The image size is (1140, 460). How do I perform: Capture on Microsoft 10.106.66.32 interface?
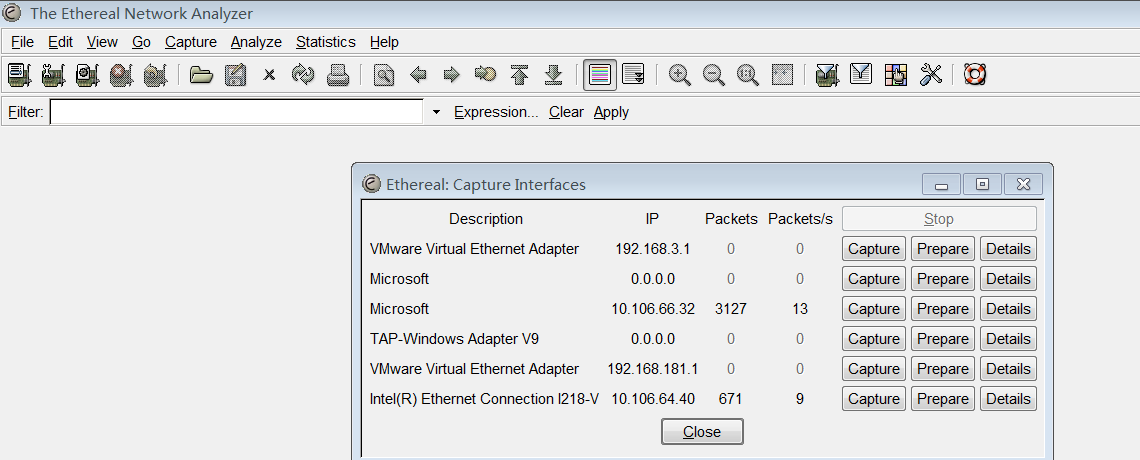874,309
